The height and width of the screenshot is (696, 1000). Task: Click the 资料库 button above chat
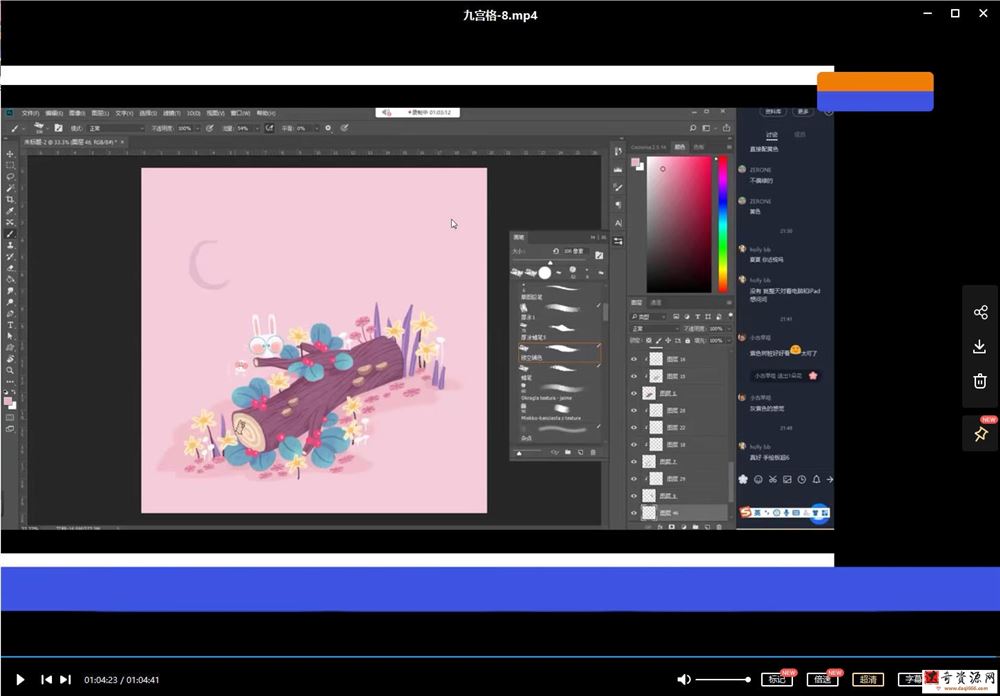pos(772,112)
